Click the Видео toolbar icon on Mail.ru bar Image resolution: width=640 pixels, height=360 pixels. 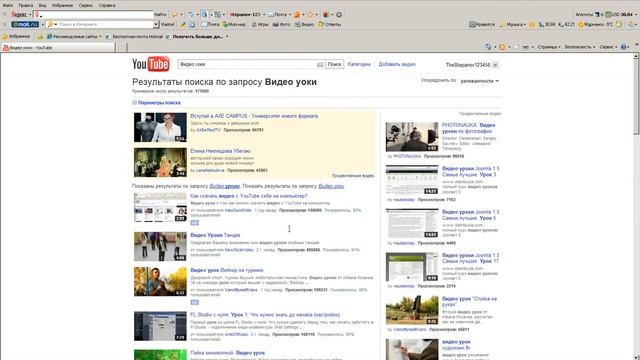(304, 24)
